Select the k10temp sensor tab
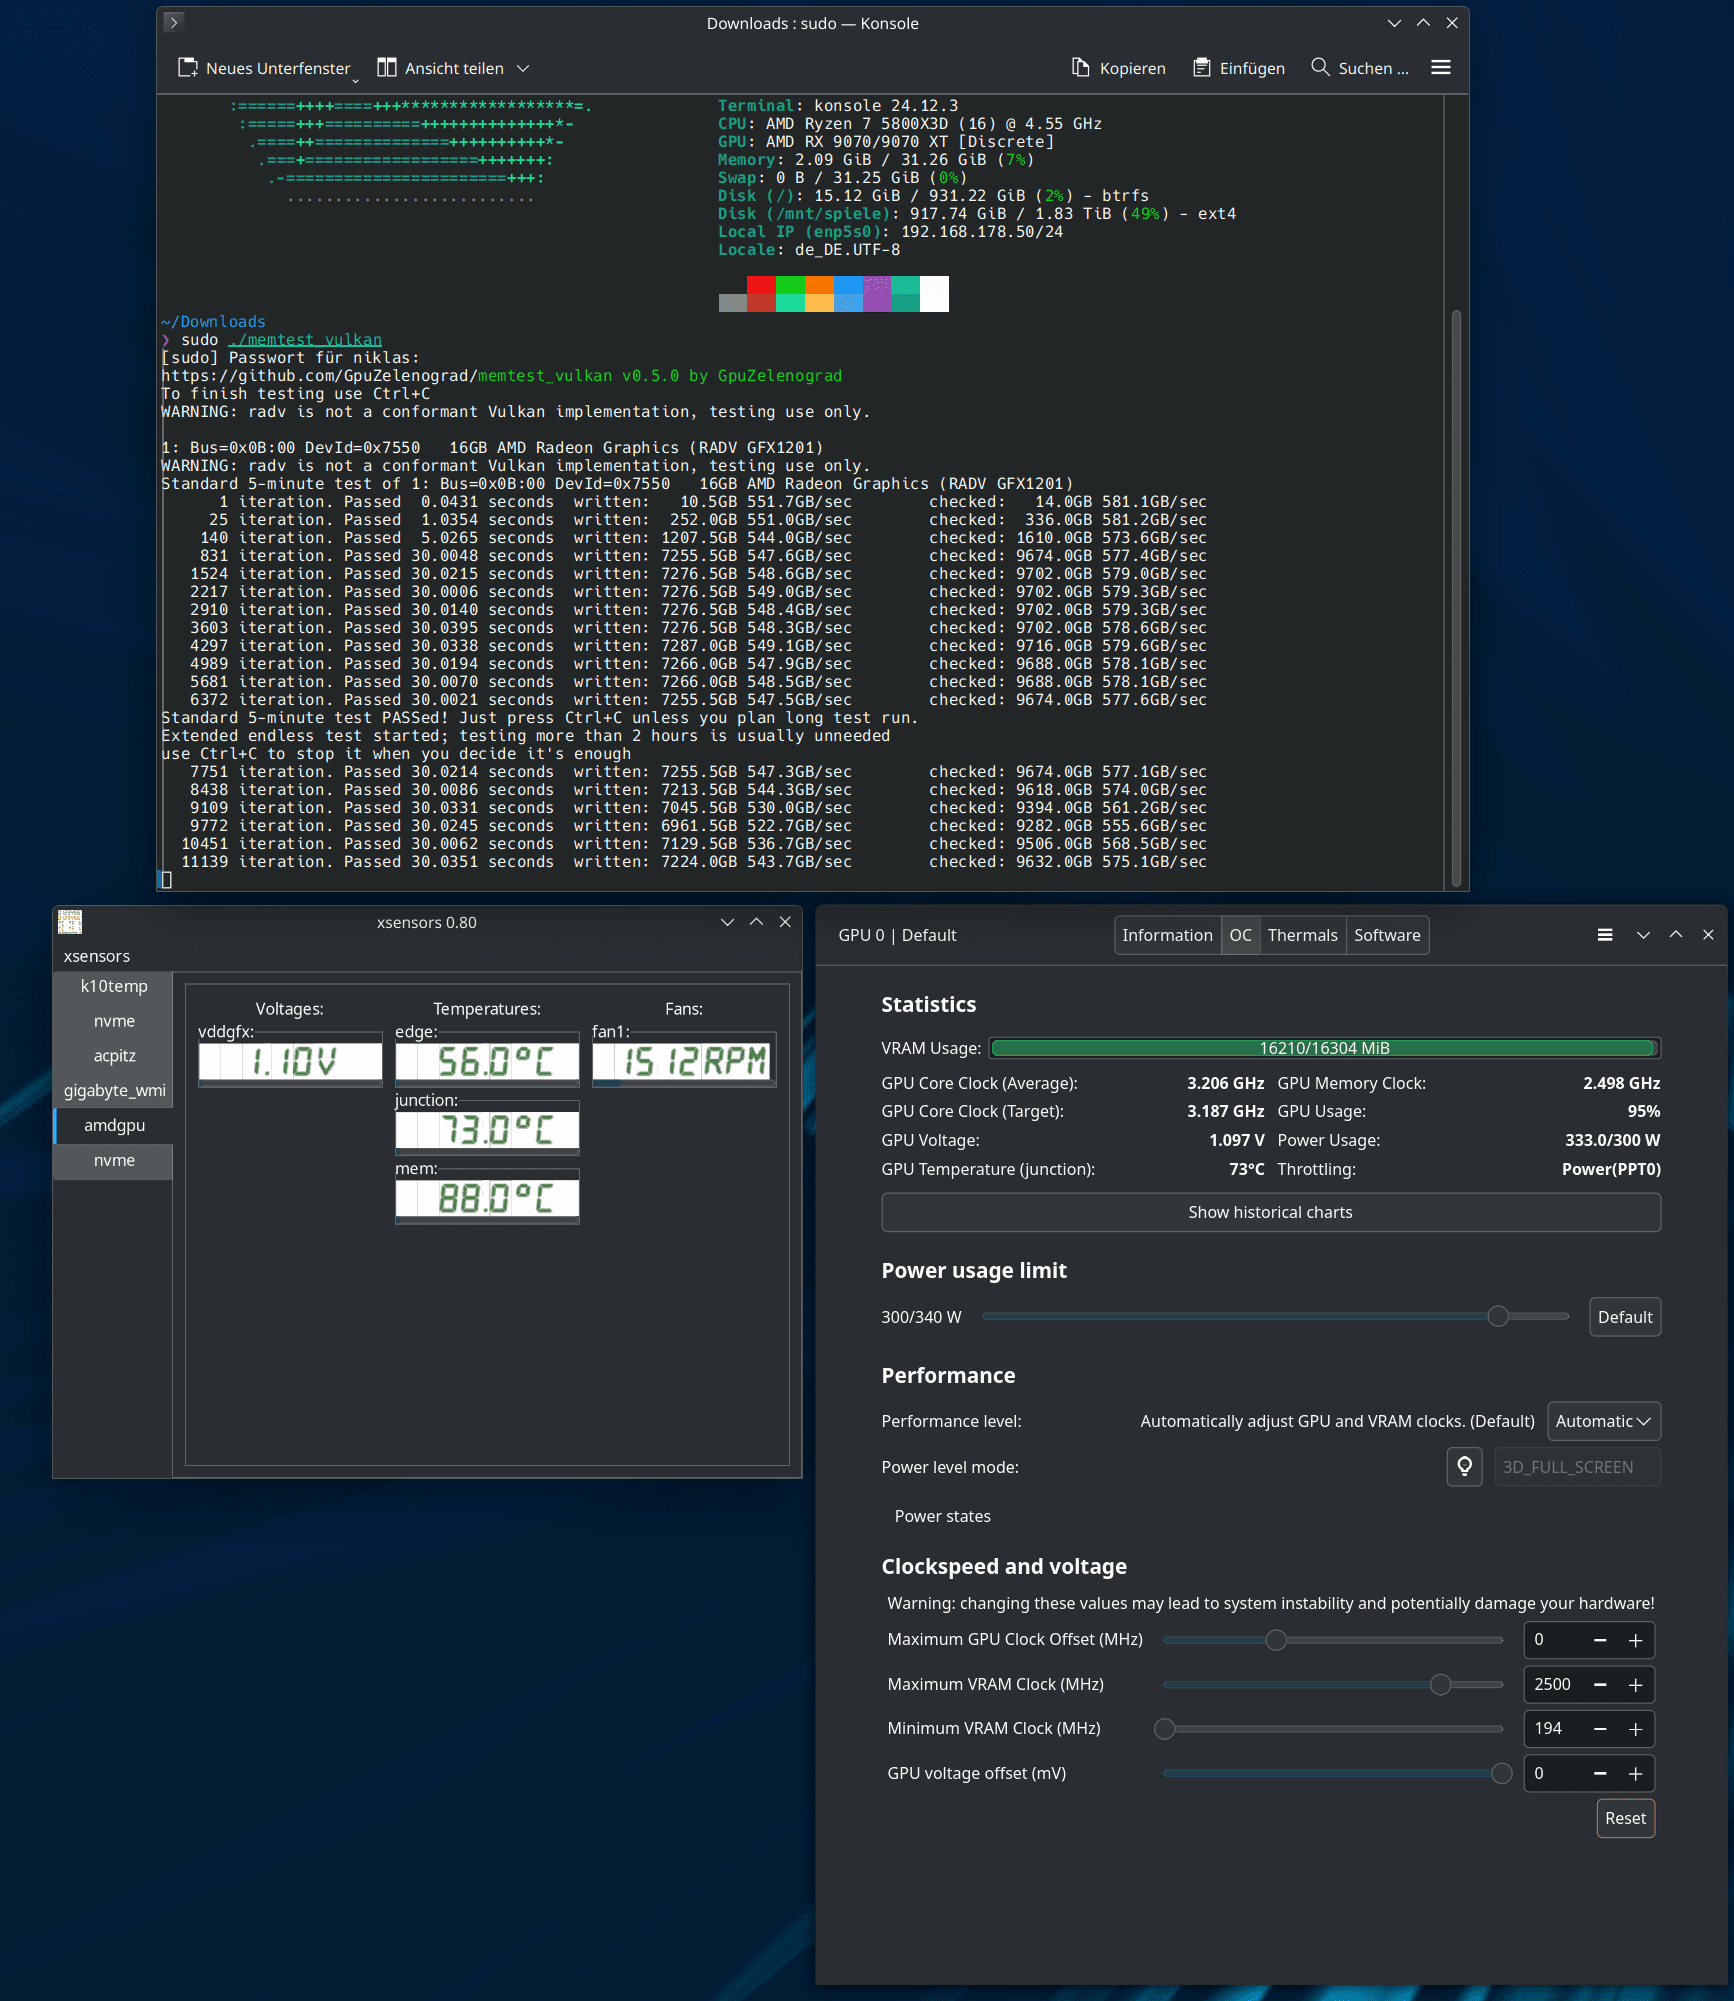 [114, 987]
